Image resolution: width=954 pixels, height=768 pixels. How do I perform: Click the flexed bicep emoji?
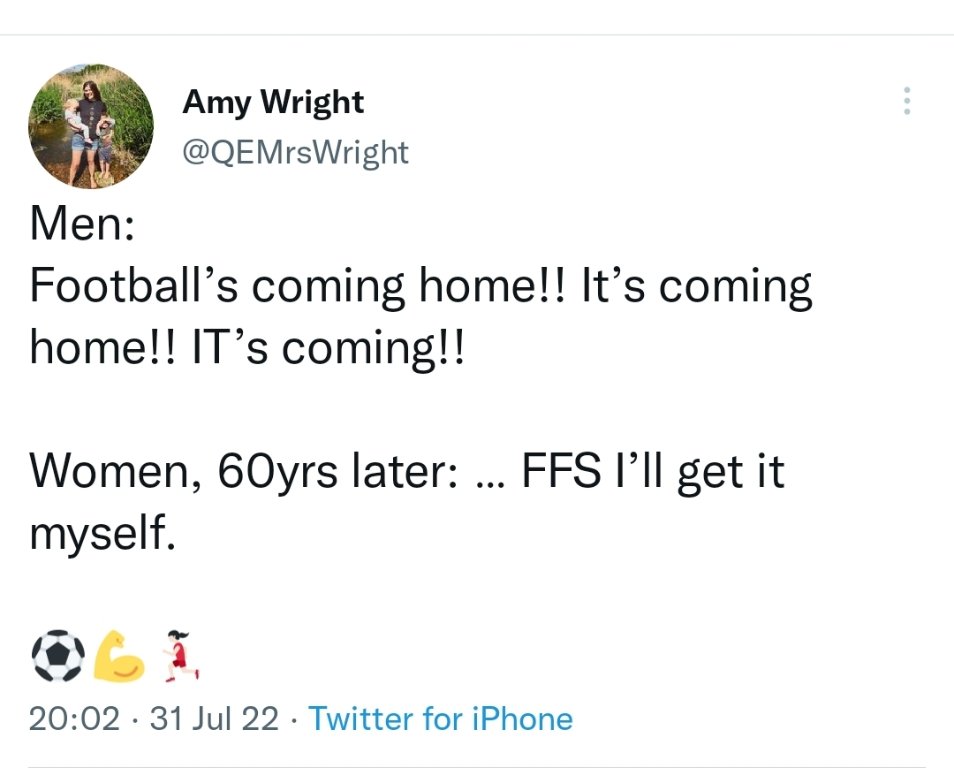[120, 655]
